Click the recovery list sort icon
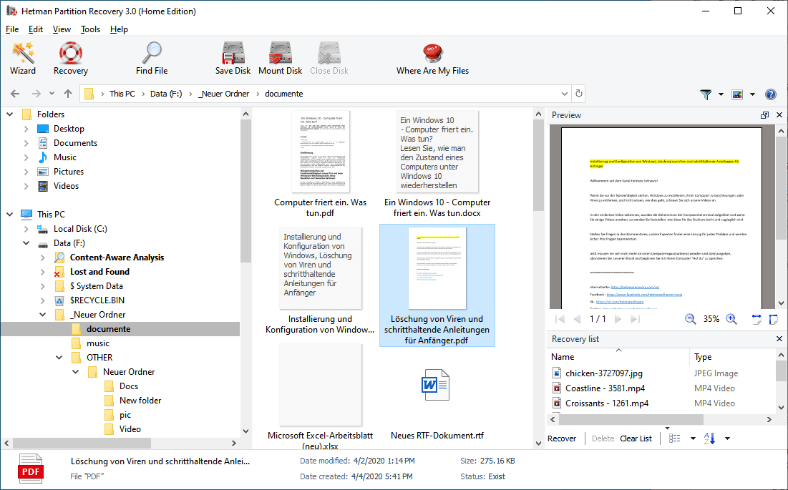 (710, 438)
